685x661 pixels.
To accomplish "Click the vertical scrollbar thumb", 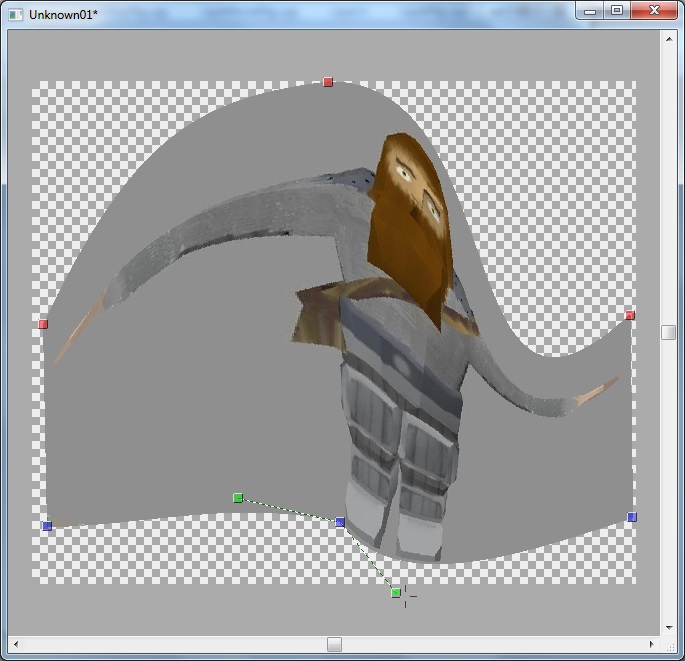I will [668, 333].
